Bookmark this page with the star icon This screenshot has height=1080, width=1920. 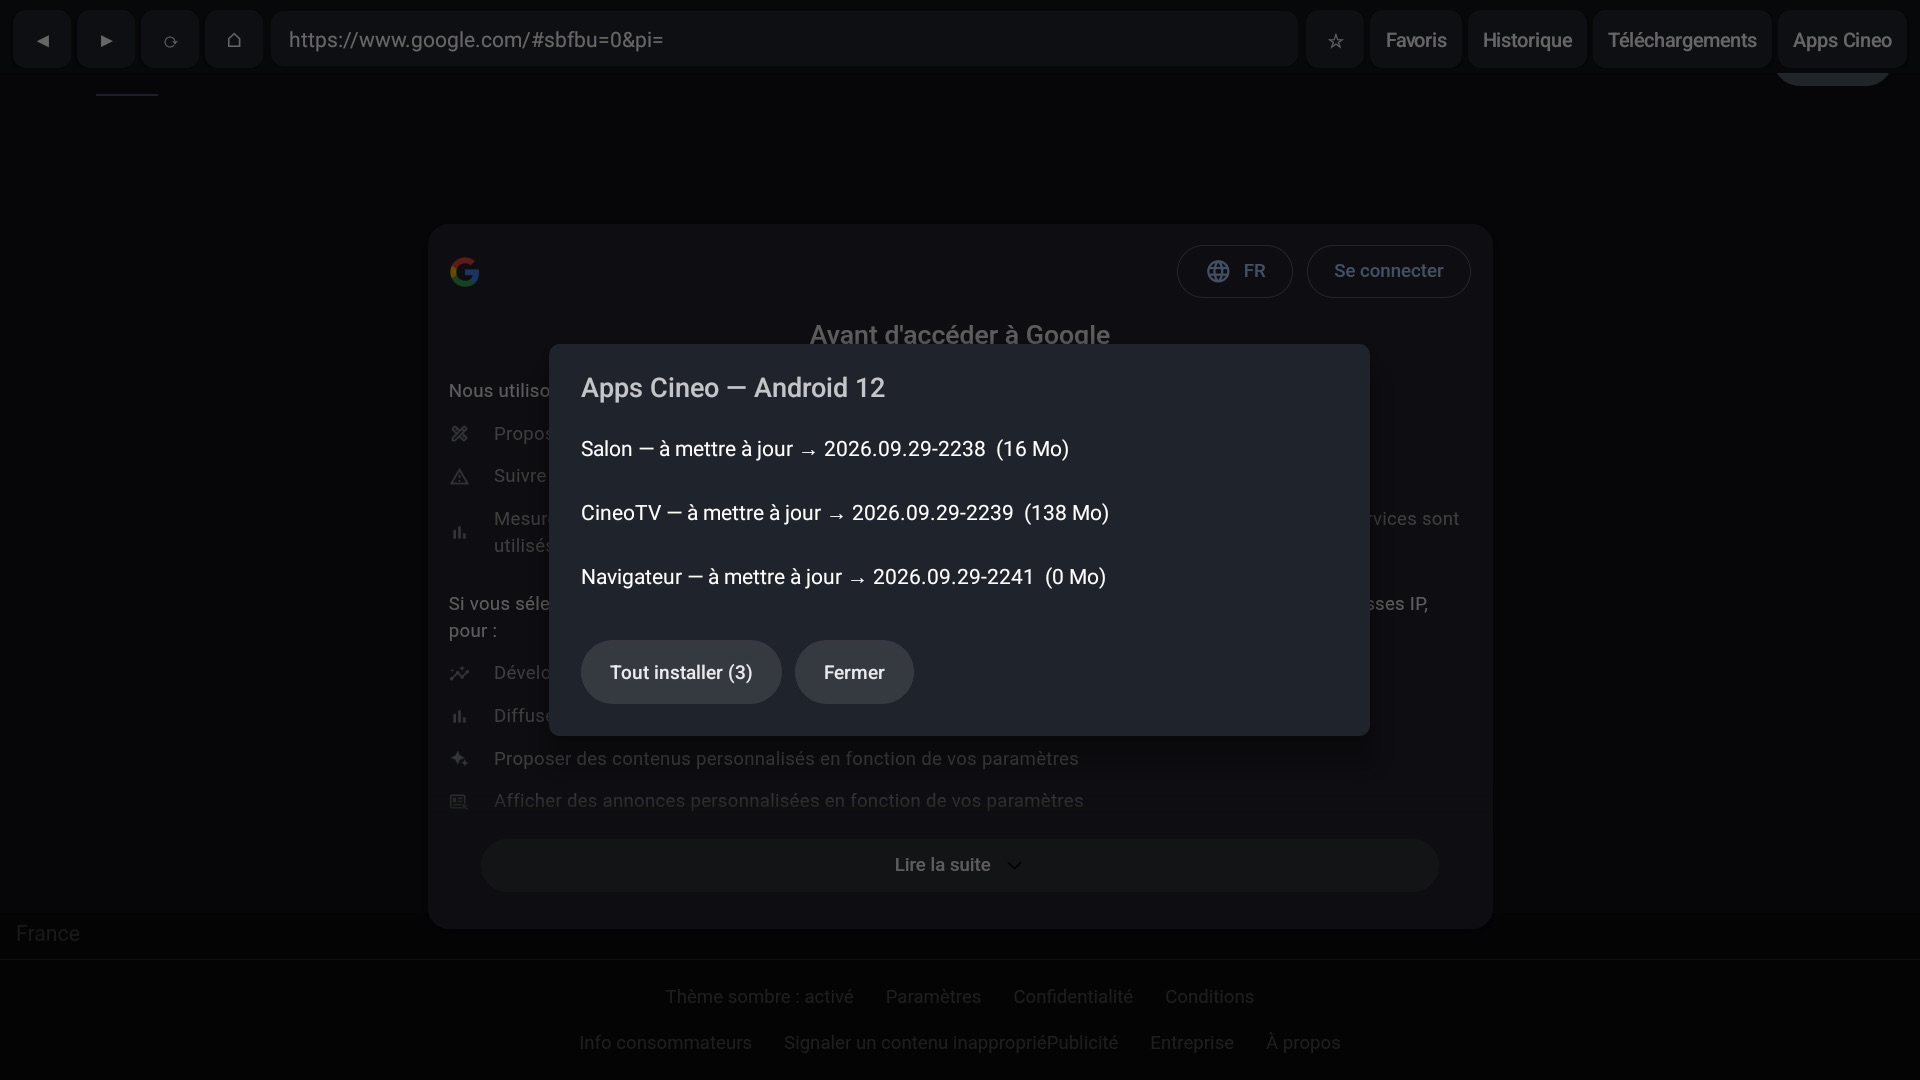point(1335,40)
